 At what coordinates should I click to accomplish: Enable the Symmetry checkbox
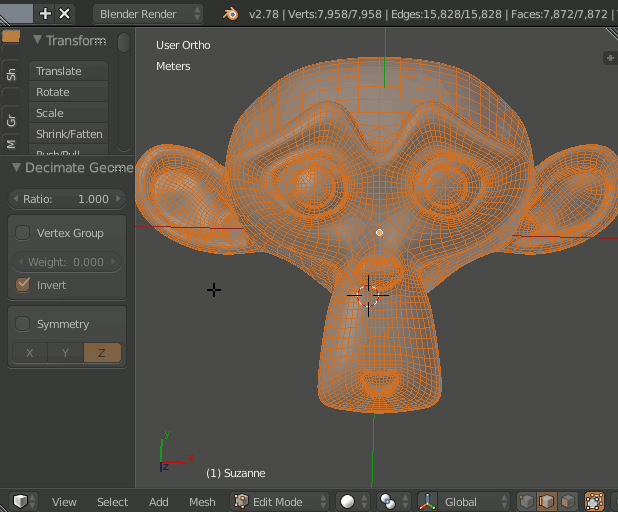pyautogui.click(x=22, y=324)
